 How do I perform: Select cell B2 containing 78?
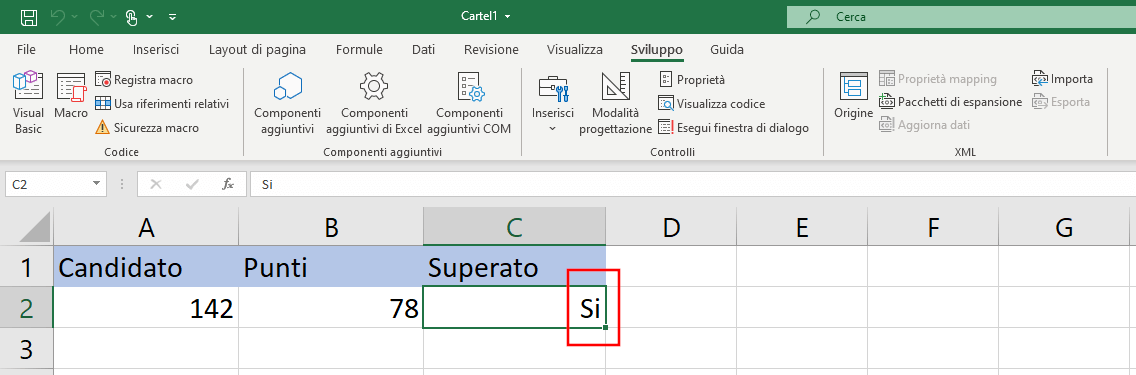[330, 308]
